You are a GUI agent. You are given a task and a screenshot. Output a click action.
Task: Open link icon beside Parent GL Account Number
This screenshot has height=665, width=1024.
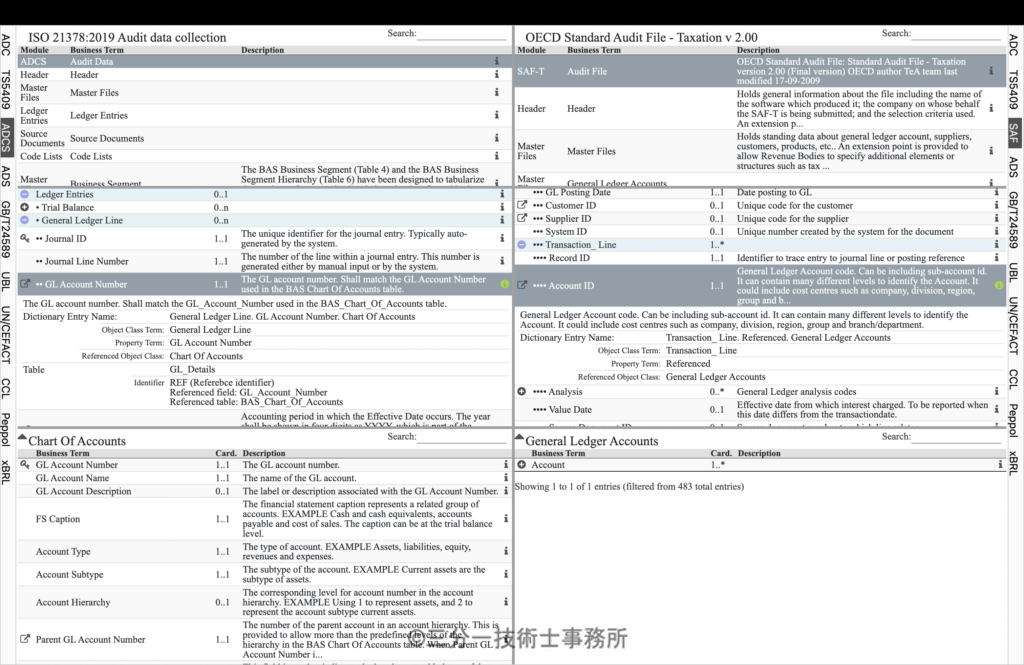coord(25,640)
